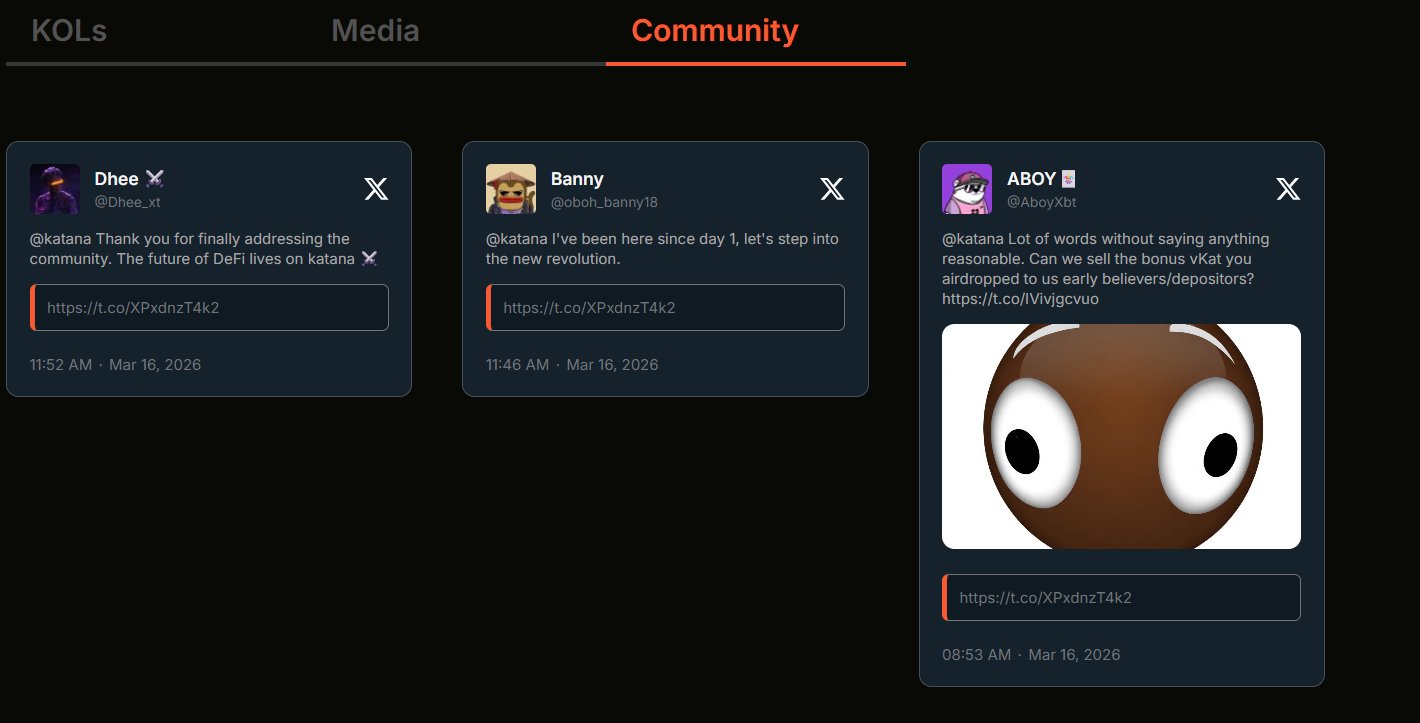The height and width of the screenshot is (723, 1420).
Task: Switch to the Media tab
Action: coord(375,31)
